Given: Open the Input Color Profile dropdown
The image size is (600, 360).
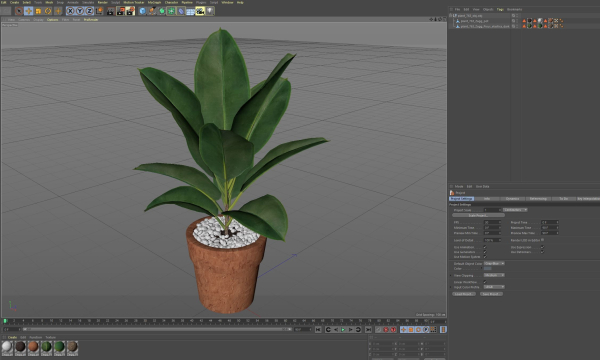Looking at the screenshot, I should tap(494, 287).
